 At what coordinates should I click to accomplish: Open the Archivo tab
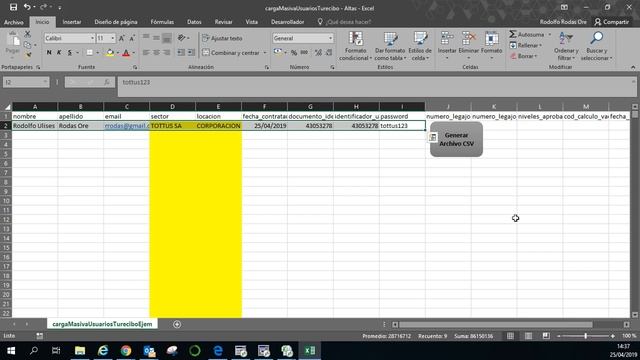14,22
